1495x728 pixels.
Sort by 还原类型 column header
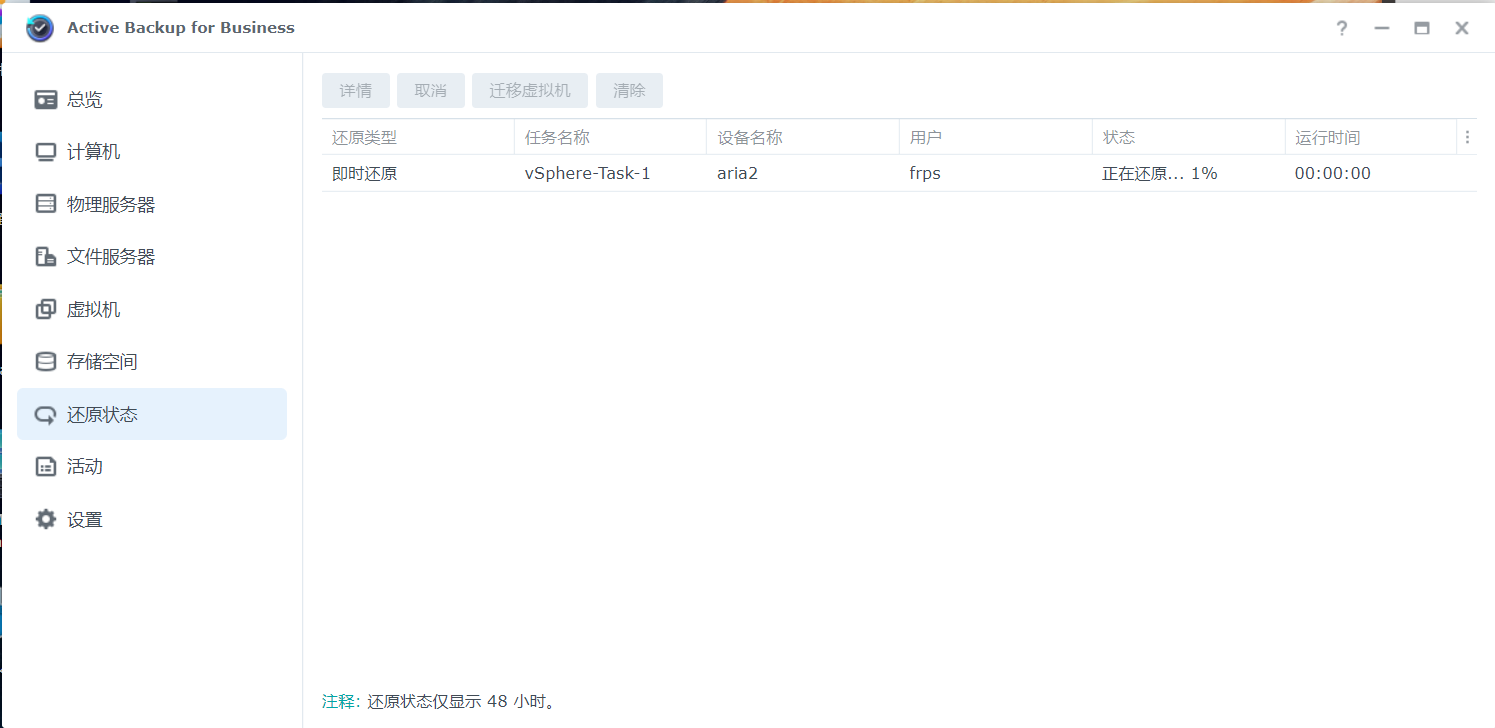[x=418, y=137]
